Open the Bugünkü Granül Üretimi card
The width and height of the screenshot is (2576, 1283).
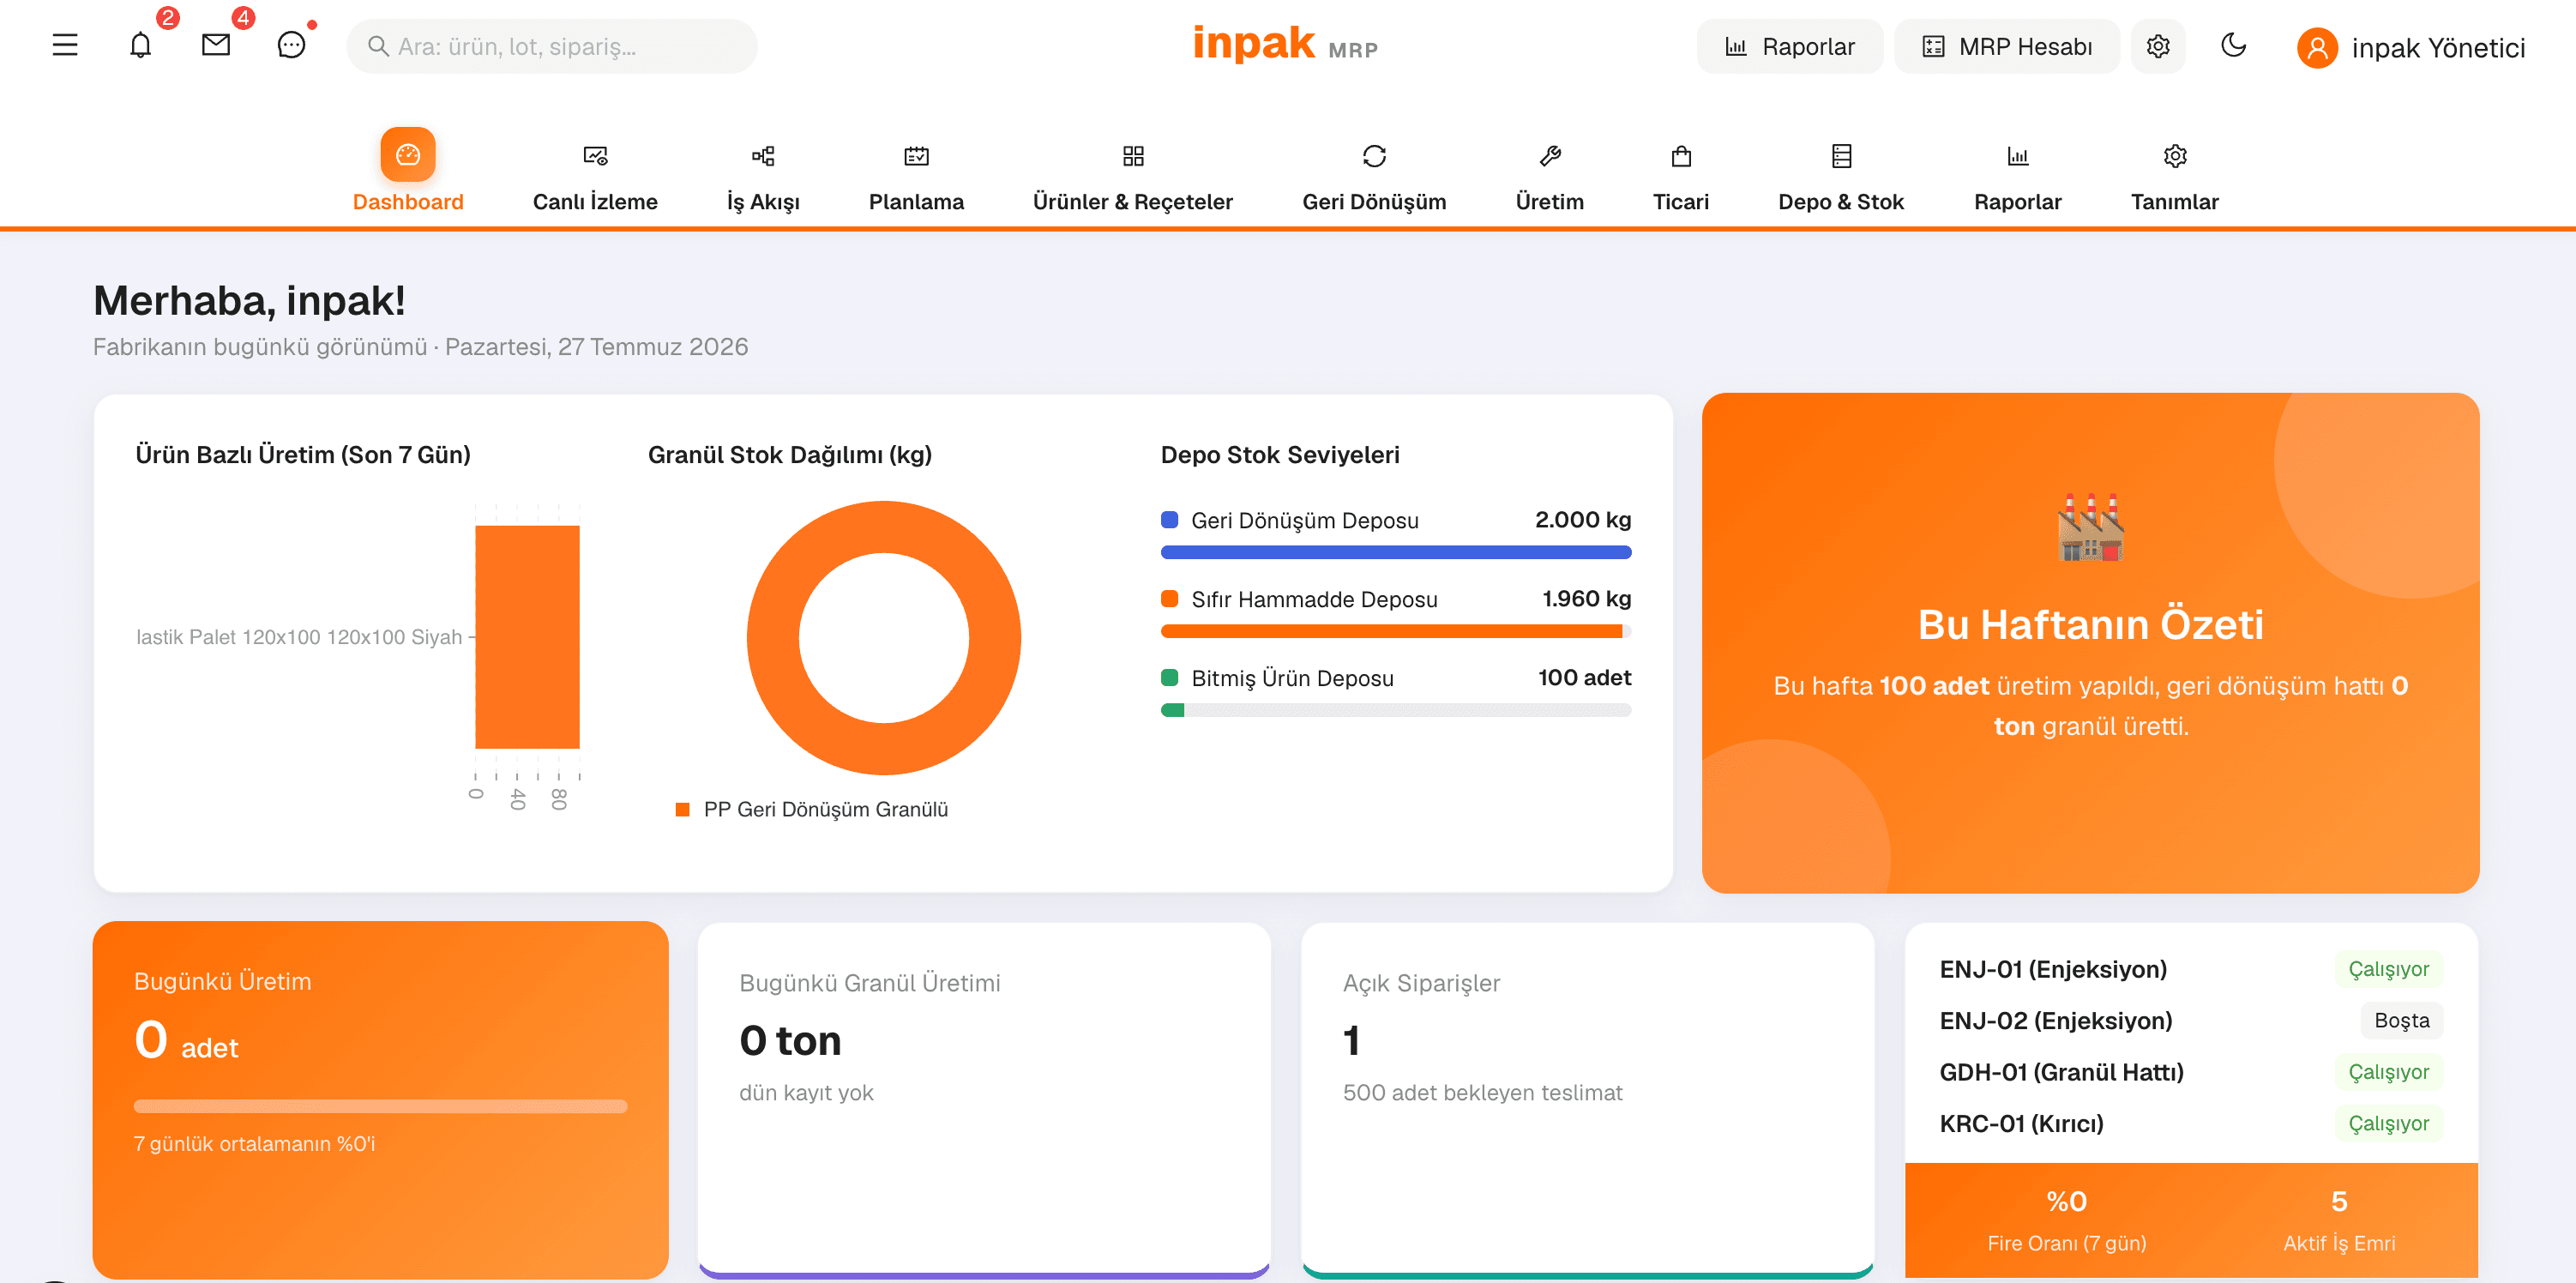984,1099
